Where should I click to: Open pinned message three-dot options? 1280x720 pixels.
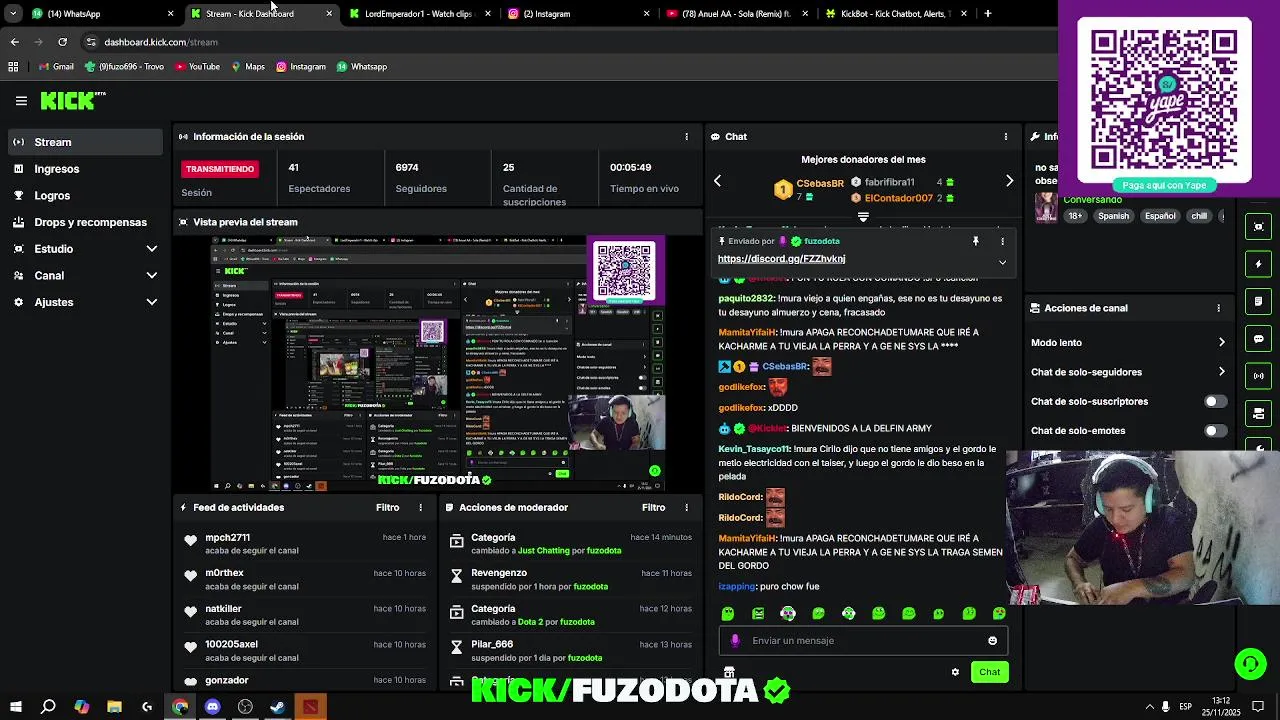coord(1002,241)
